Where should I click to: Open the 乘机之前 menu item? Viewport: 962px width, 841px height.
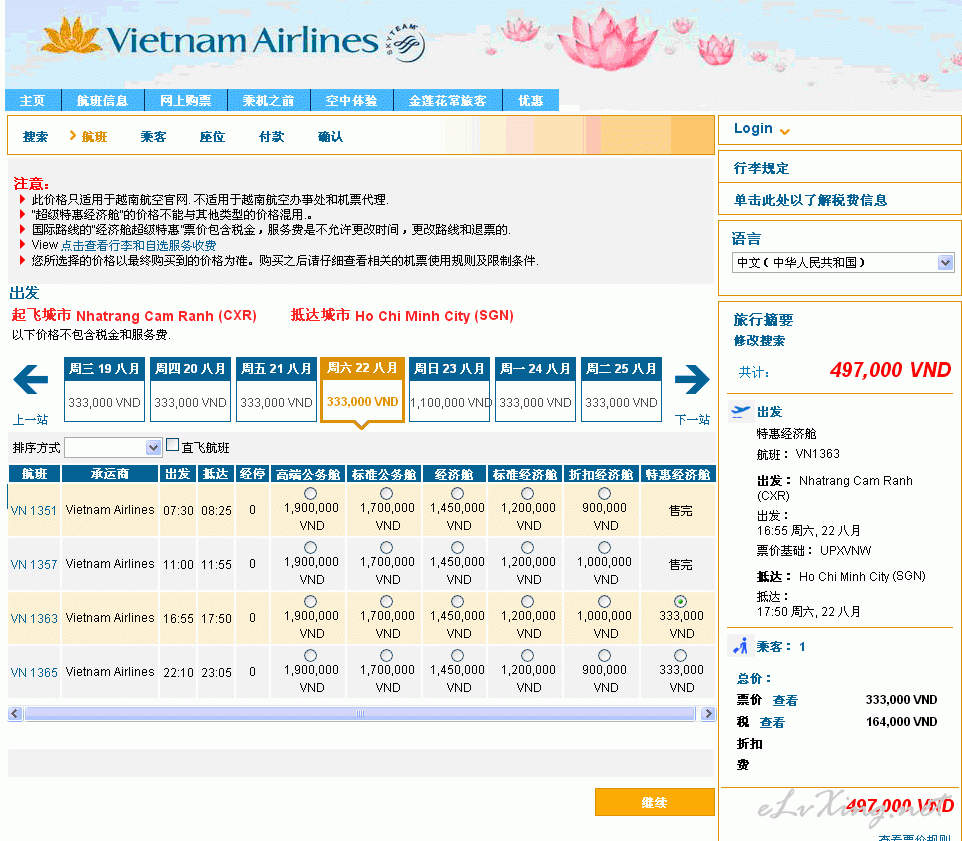point(269,101)
